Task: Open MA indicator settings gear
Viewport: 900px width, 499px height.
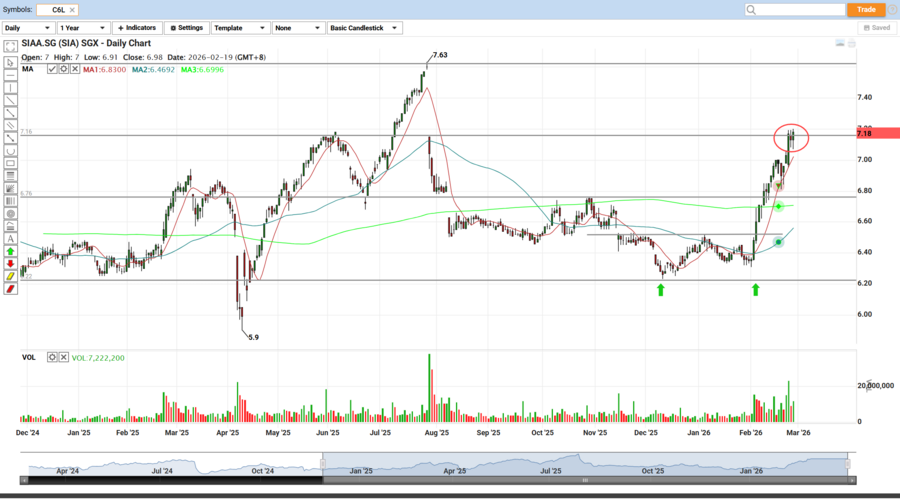Action: [x=63, y=68]
